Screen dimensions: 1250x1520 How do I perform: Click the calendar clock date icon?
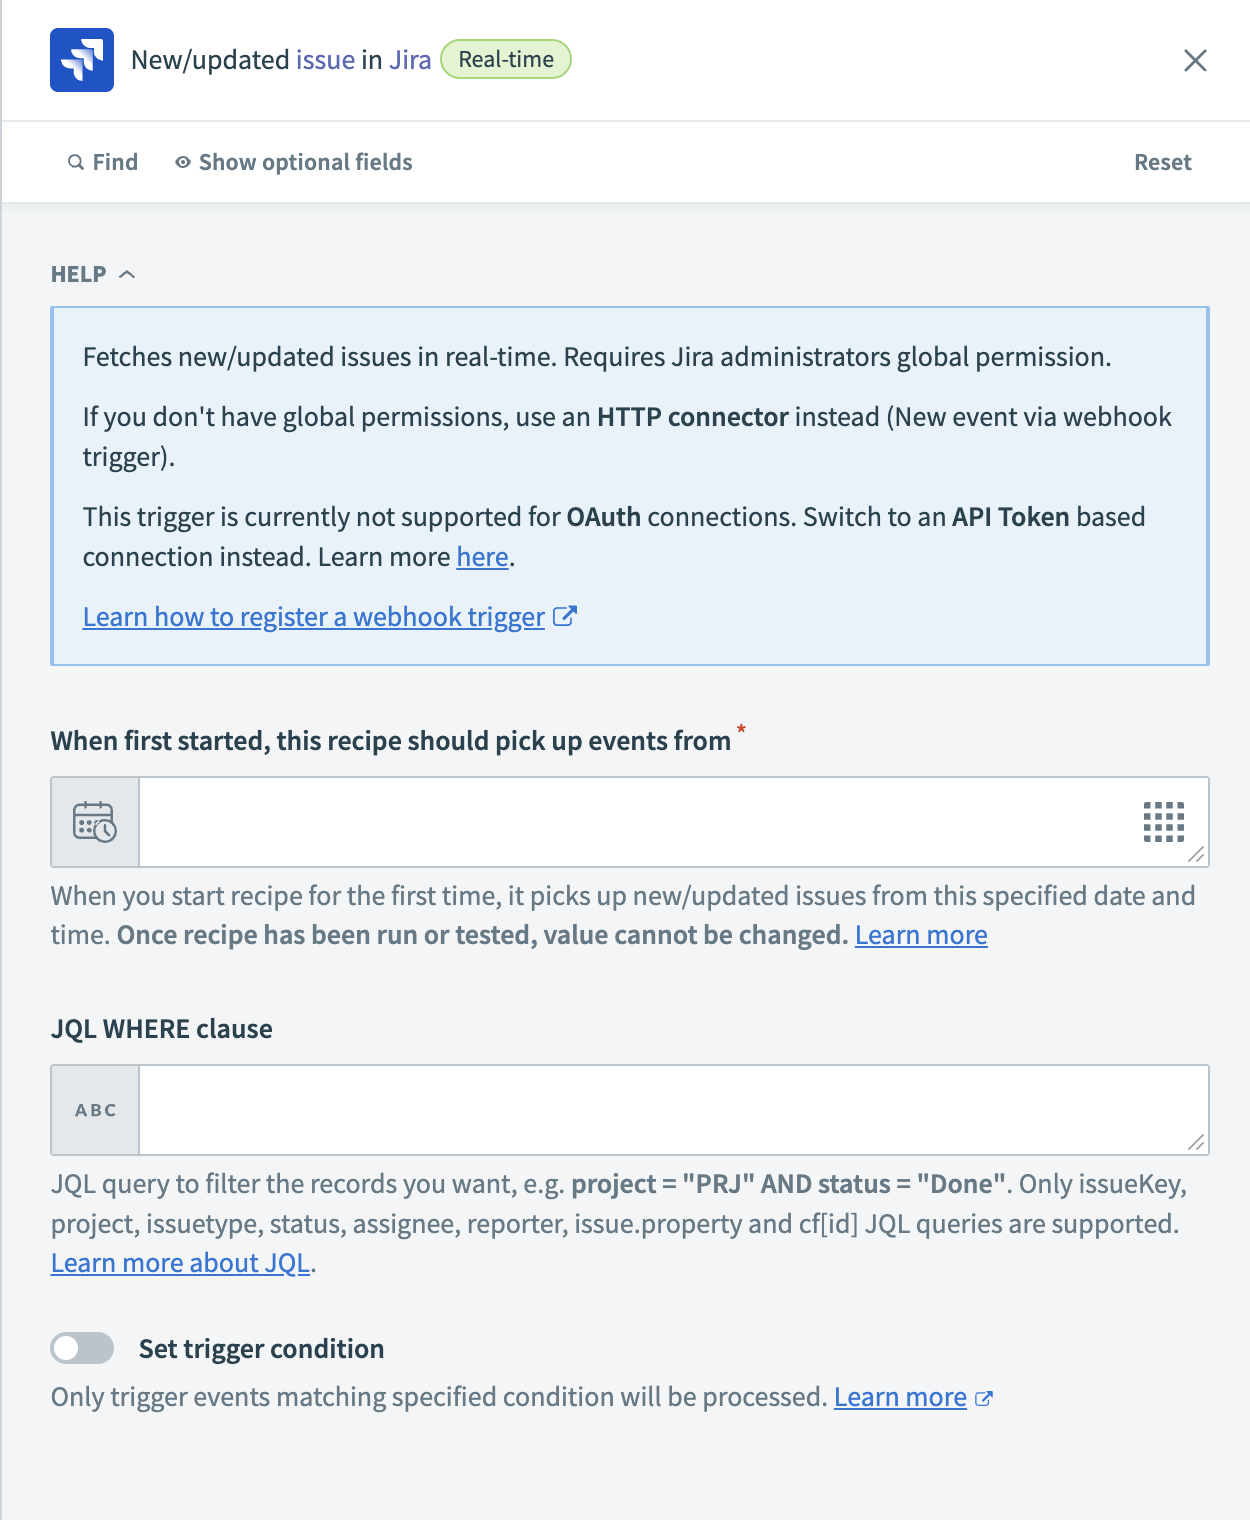point(95,822)
